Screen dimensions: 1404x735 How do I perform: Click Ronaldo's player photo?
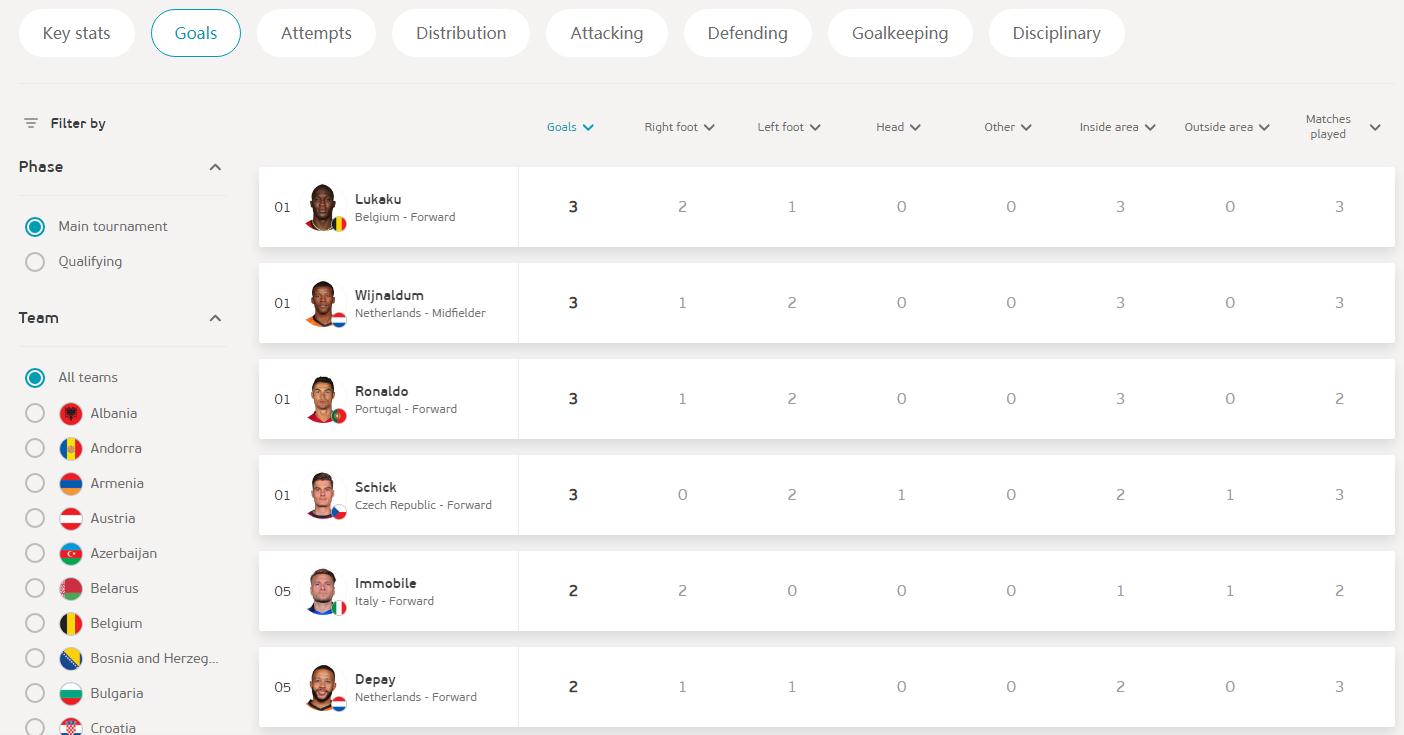point(322,399)
